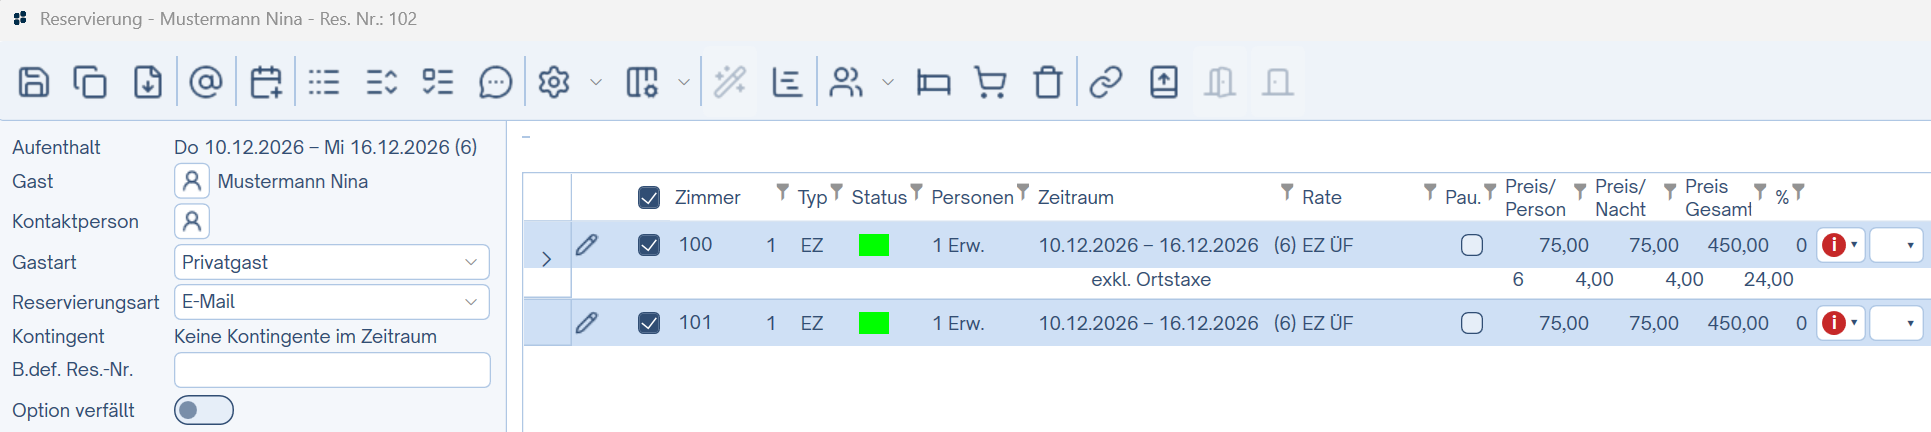
Task: Click the B.def. Res.-Nr. input field
Action: pos(331,370)
